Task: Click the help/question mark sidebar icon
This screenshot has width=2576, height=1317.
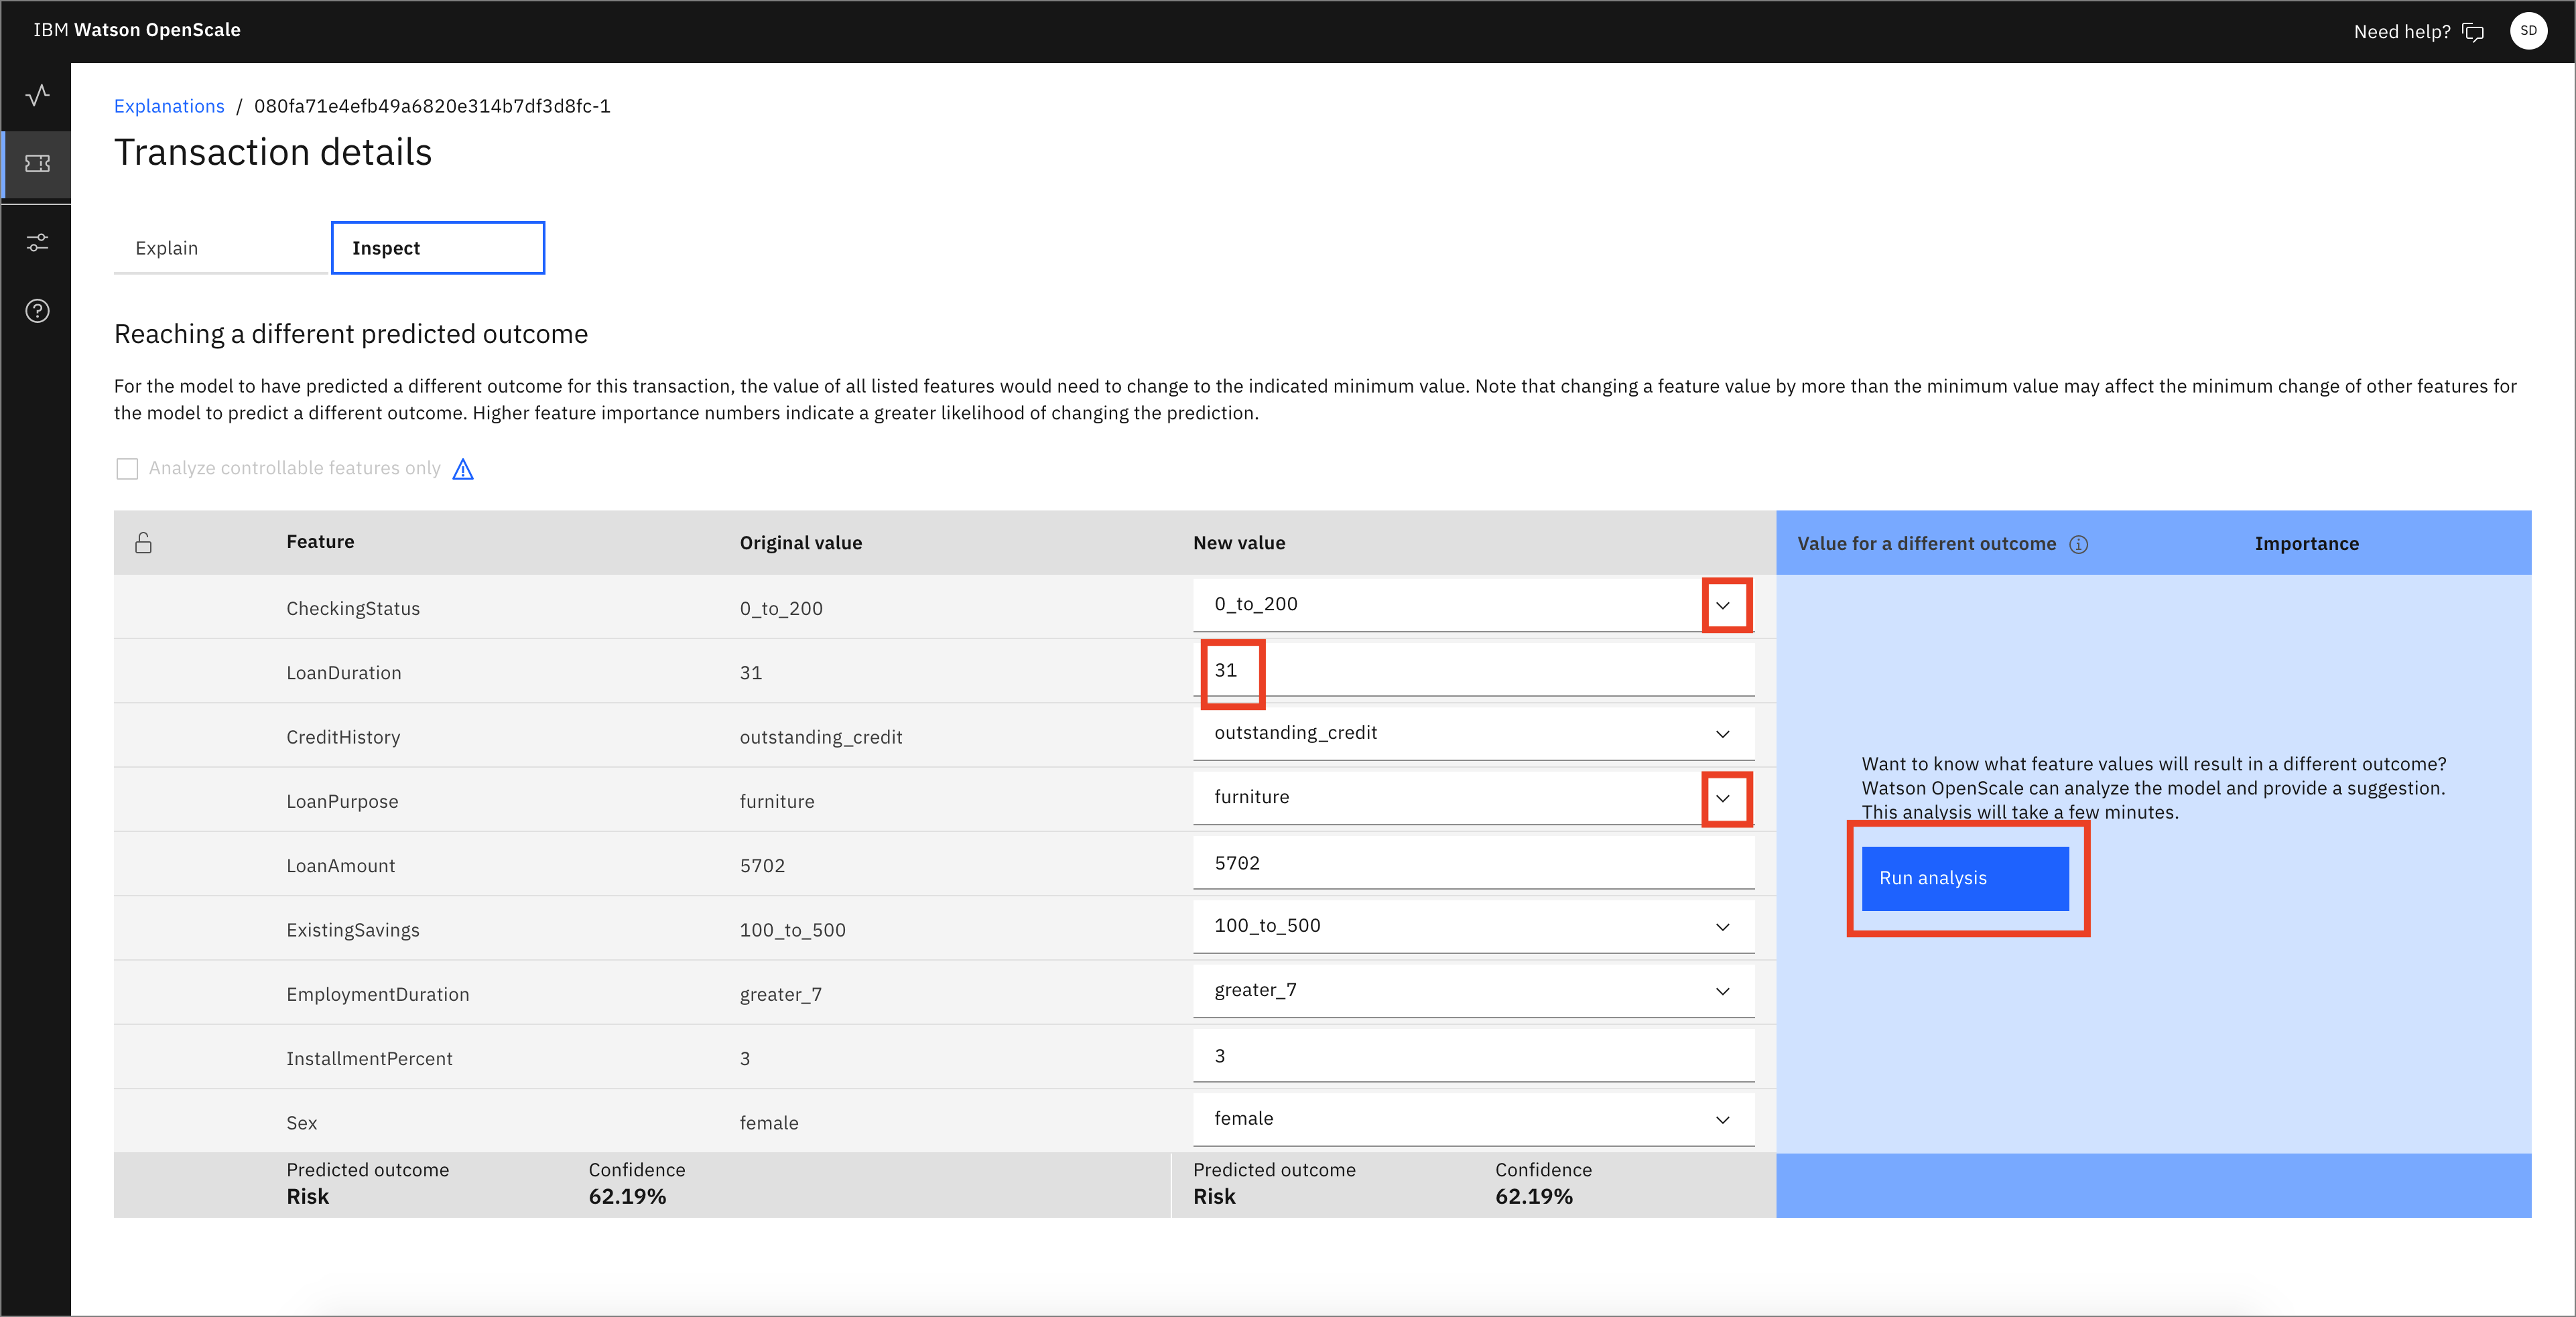Action: click(37, 311)
